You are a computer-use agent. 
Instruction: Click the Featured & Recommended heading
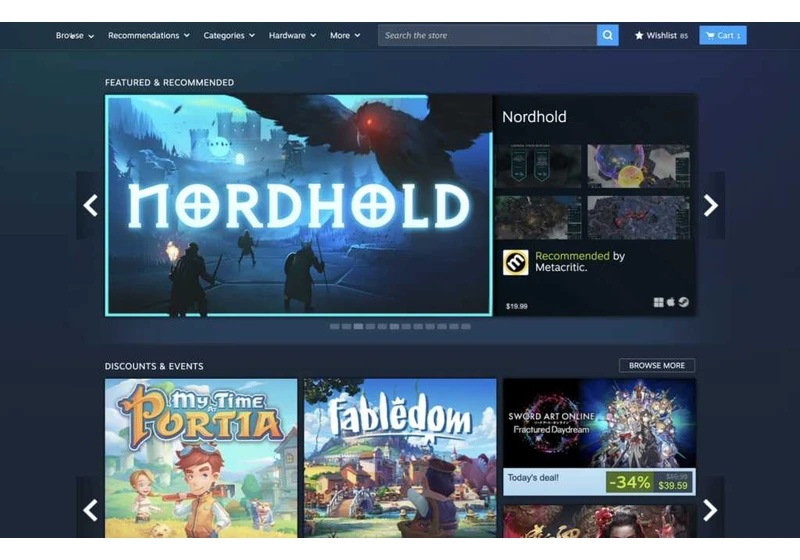pyautogui.click(x=169, y=83)
